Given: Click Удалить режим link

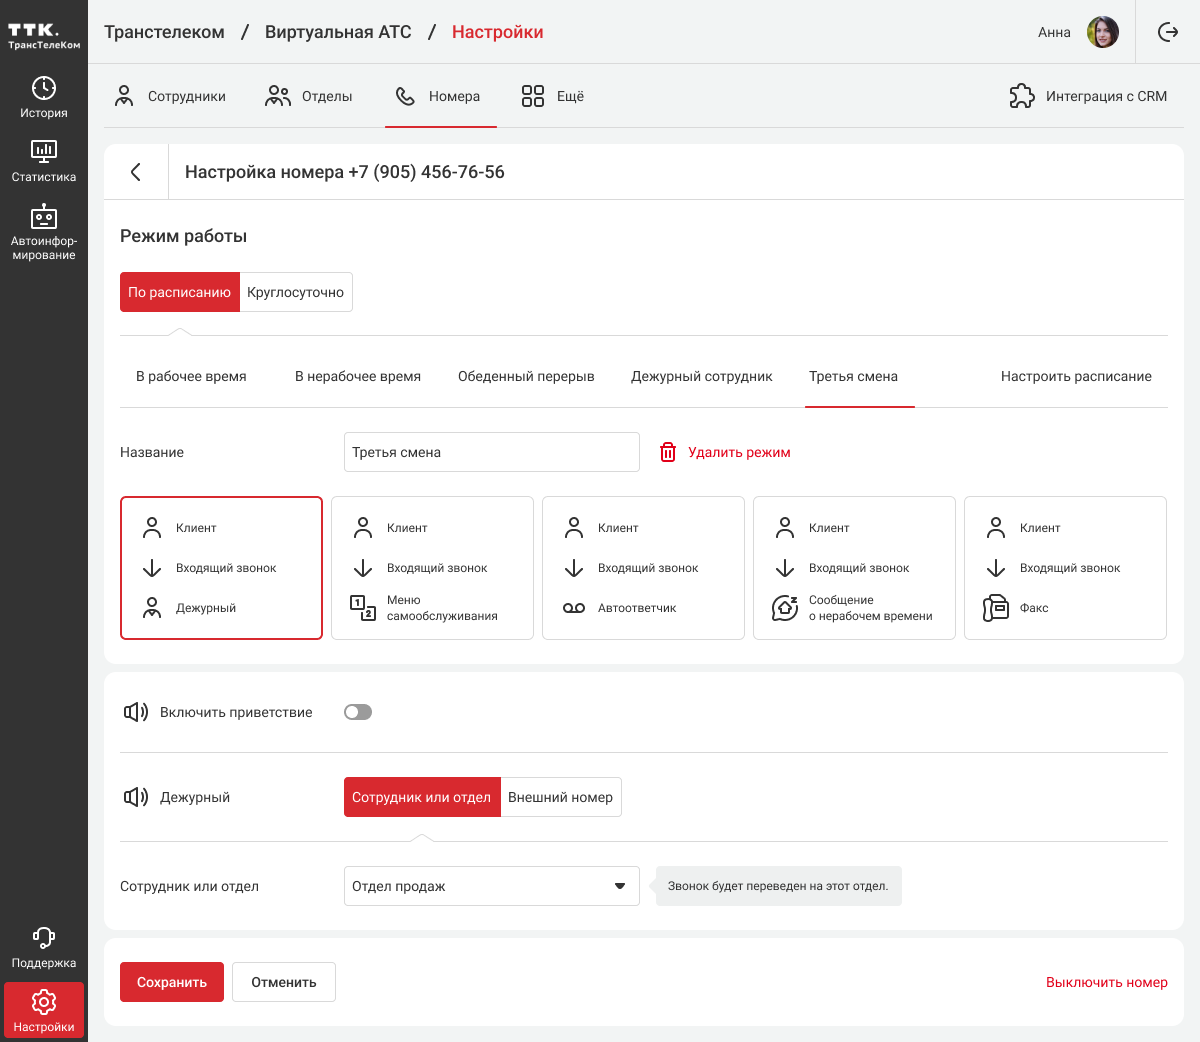Looking at the screenshot, I should pyautogui.click(x=725, y=452).
